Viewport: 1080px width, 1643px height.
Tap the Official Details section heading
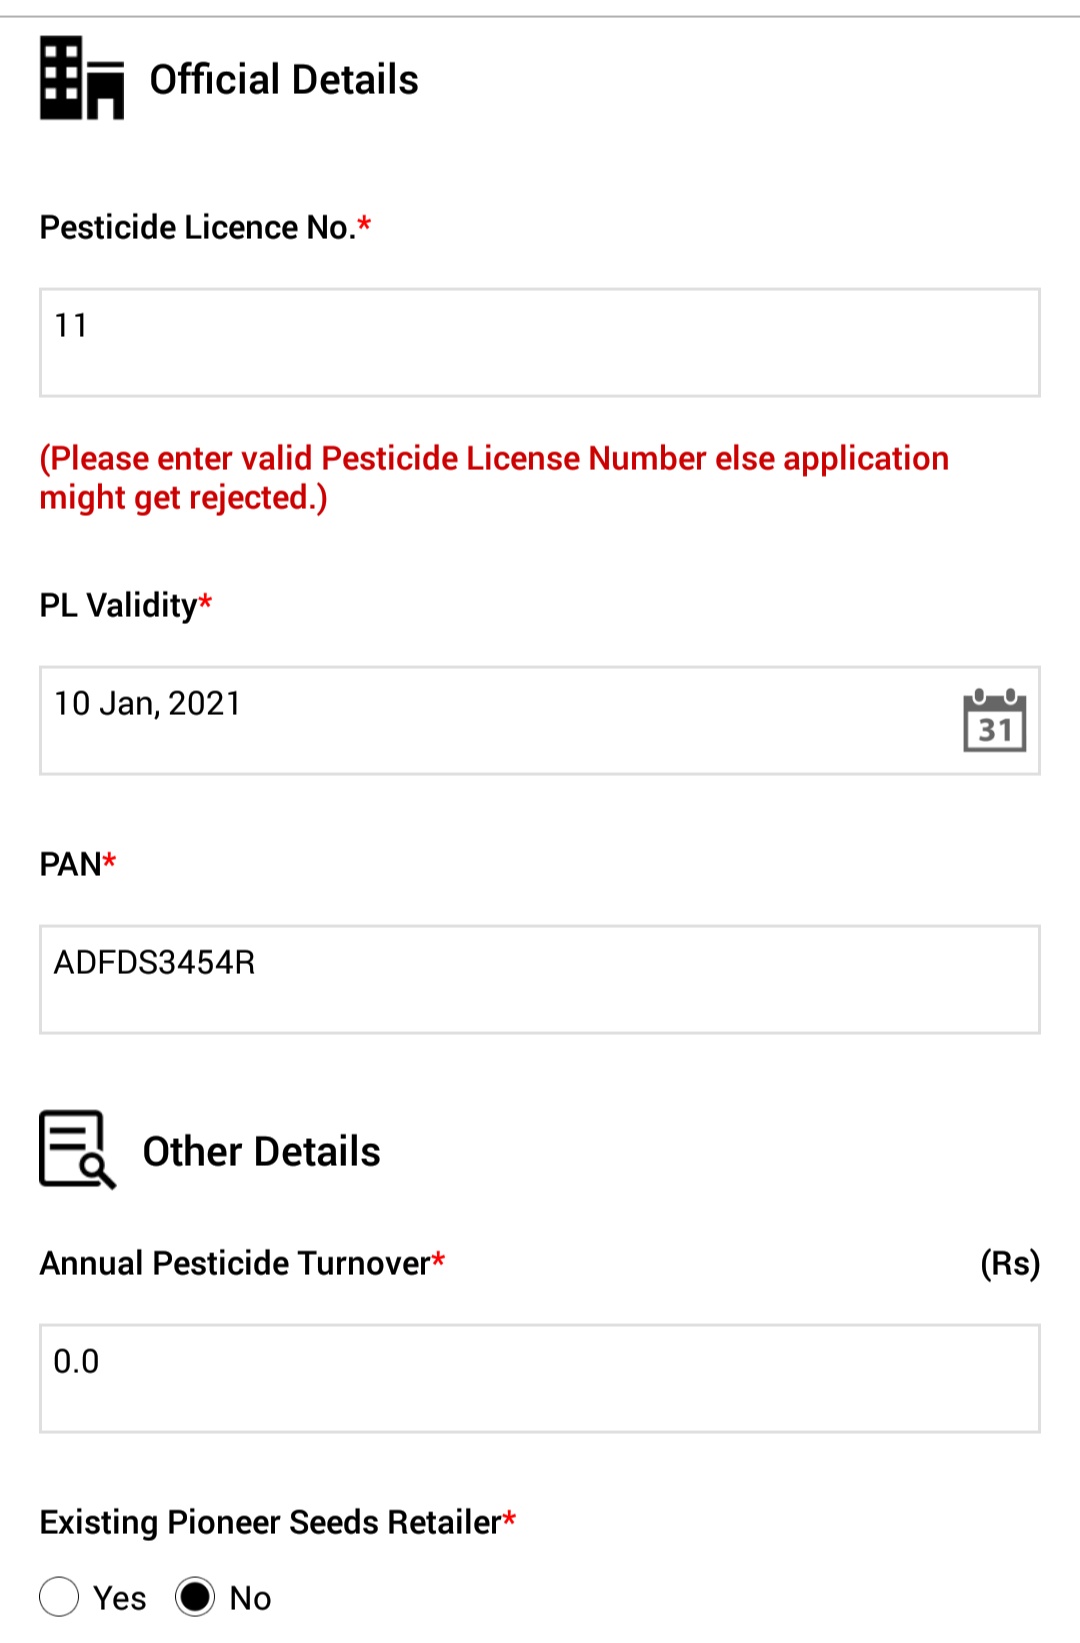(x=284, y=79)
